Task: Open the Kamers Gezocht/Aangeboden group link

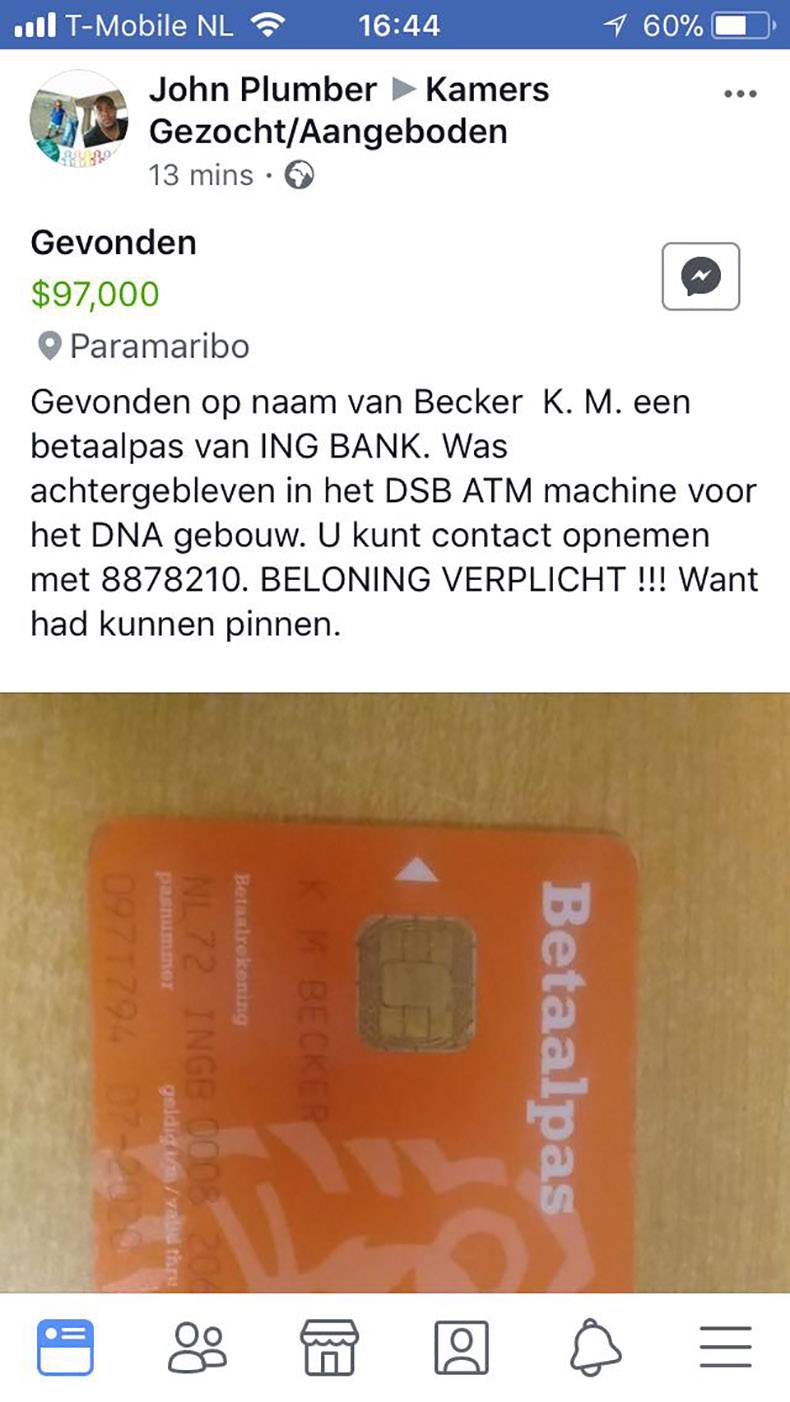Action: click(349, 110)
